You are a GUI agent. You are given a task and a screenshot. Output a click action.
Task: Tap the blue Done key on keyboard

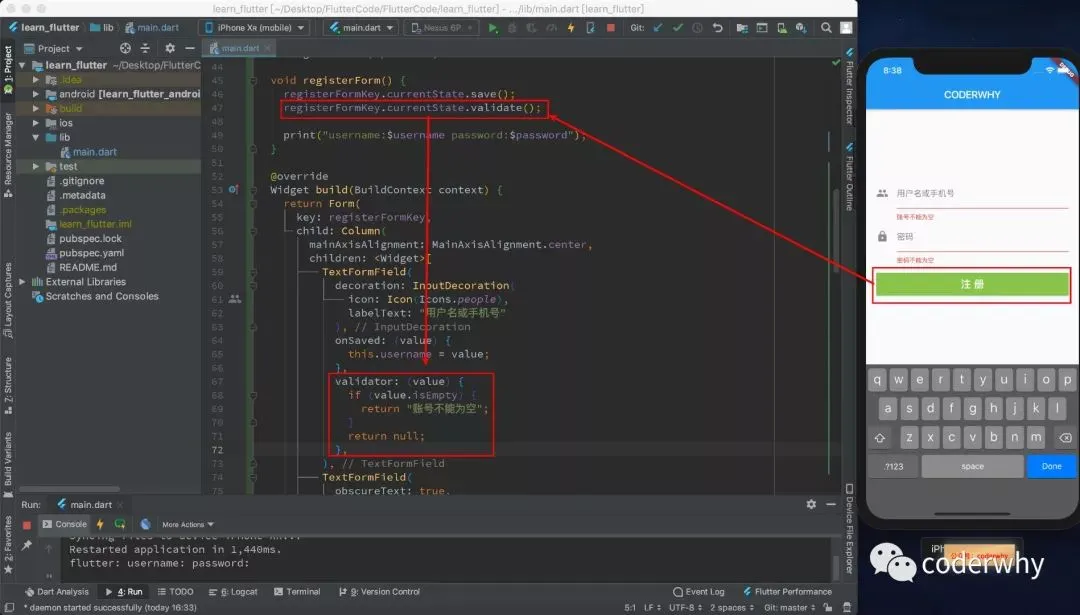point(1052,466)
